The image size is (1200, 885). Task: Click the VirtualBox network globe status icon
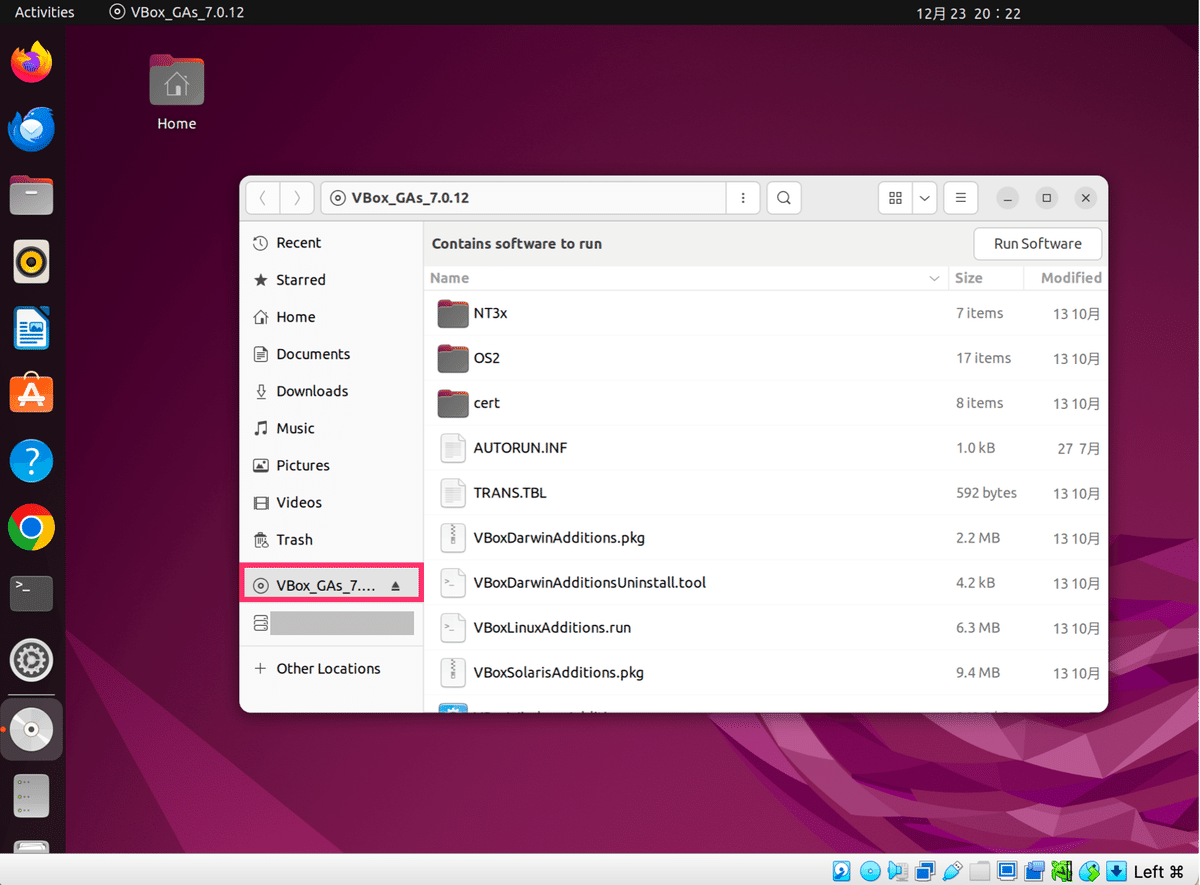click(x=1090, y=871)
